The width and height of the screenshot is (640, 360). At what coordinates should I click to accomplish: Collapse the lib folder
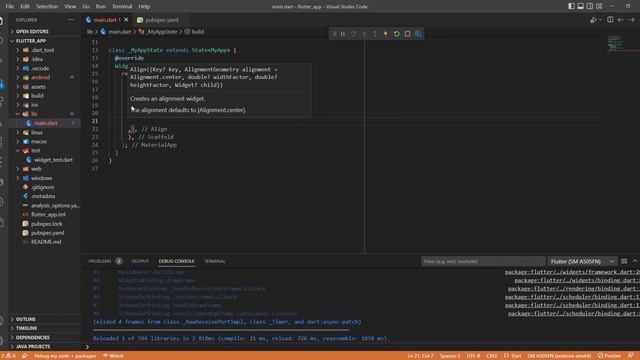tap(44, 114)
